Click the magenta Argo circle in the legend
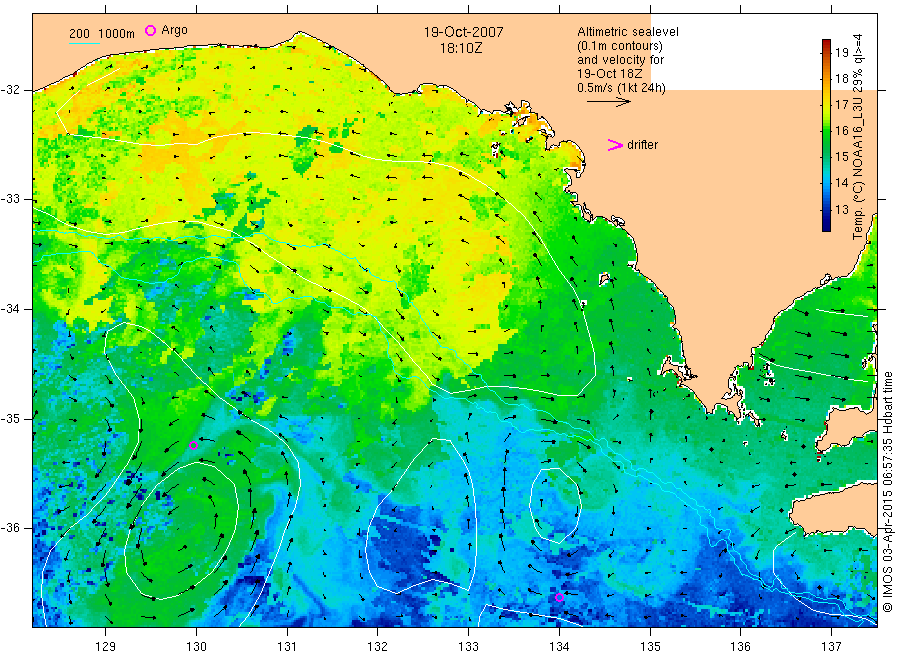 click(x=150, y=30)
